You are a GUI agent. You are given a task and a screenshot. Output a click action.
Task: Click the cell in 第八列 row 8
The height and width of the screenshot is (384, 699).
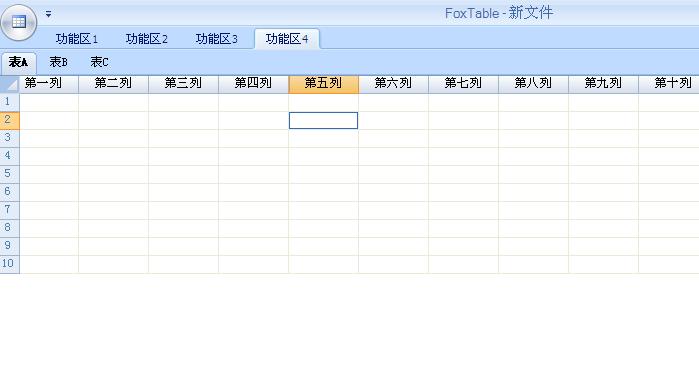[x=533, y=228]
